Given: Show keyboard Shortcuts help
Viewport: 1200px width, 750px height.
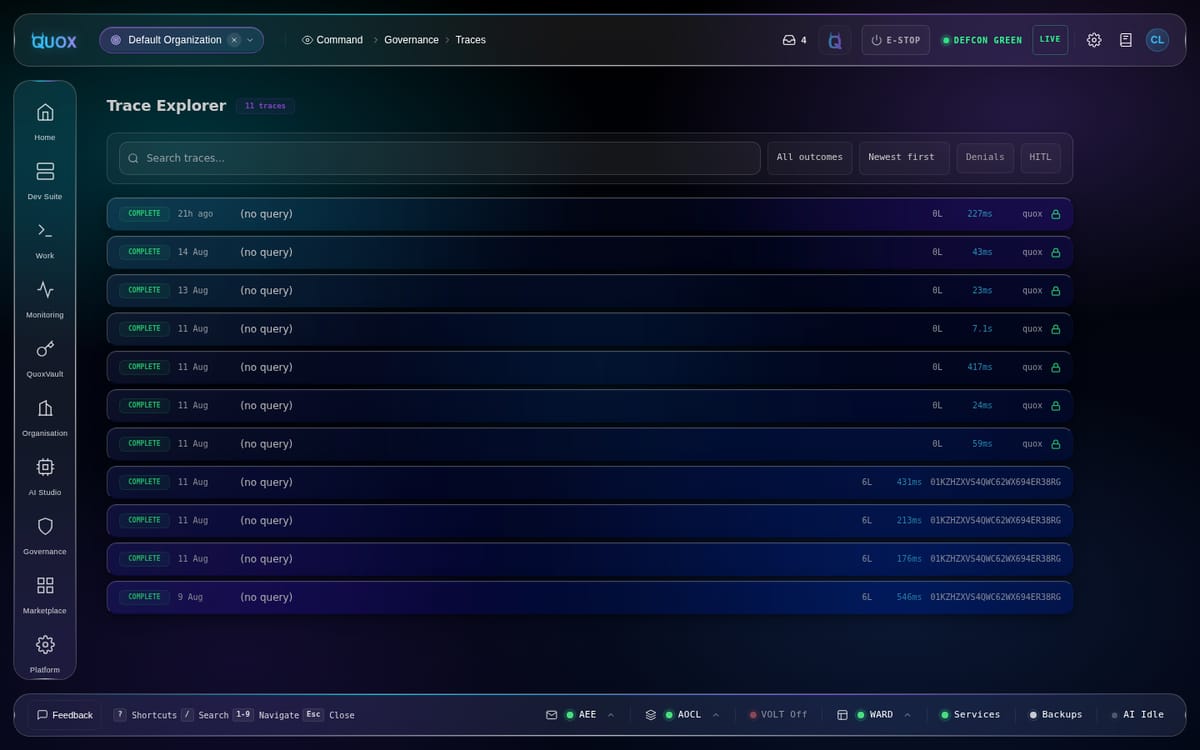Looking at the screenshot, I should click(x=145, y=715).
